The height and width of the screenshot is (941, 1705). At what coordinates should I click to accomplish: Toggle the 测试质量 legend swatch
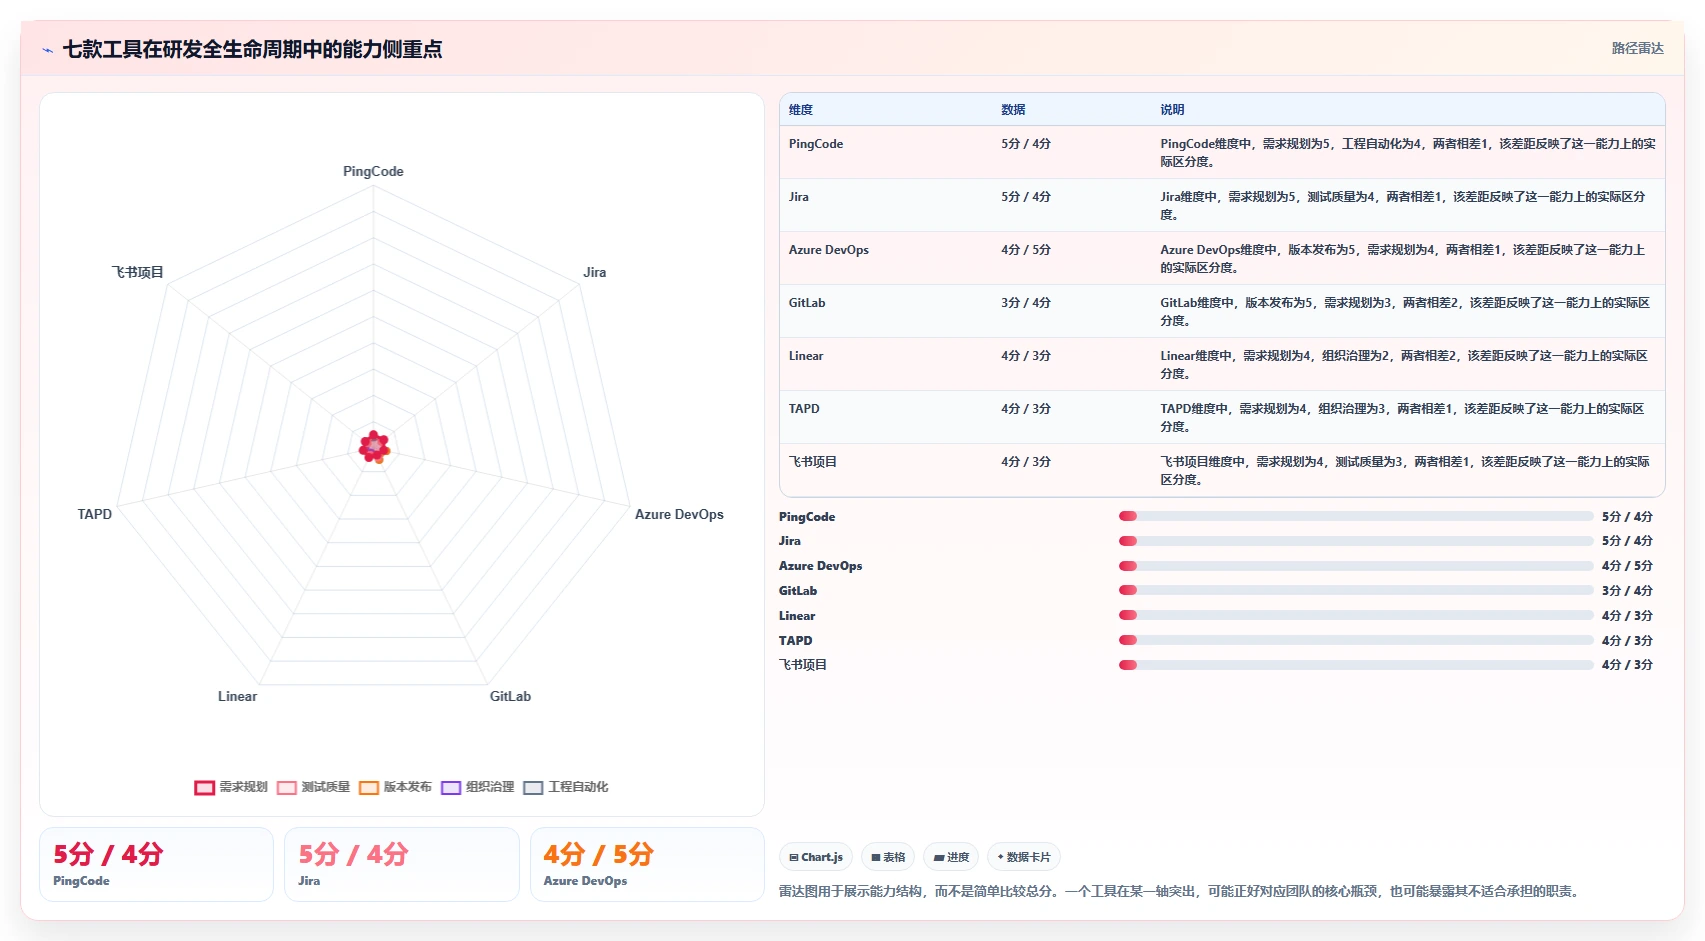(286, 788)
